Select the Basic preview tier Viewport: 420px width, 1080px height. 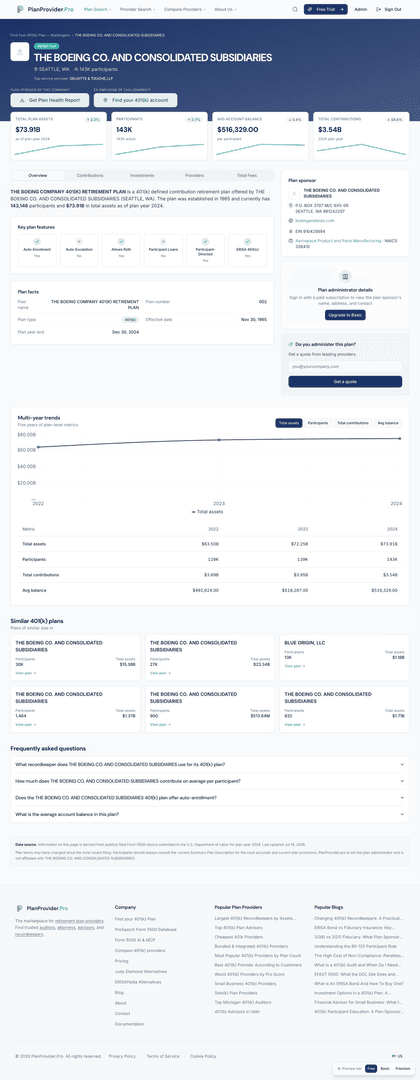pos(385,1068)
